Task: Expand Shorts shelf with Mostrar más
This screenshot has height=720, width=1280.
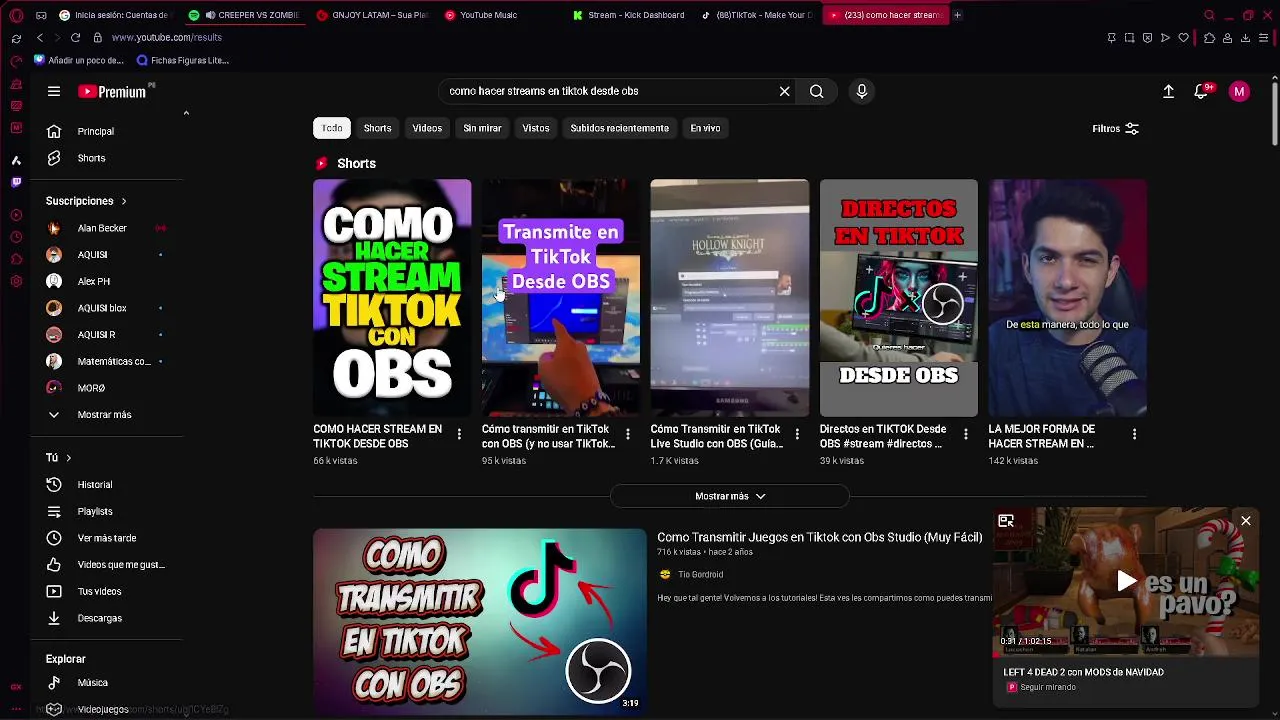Action: (x=730, y=496)
